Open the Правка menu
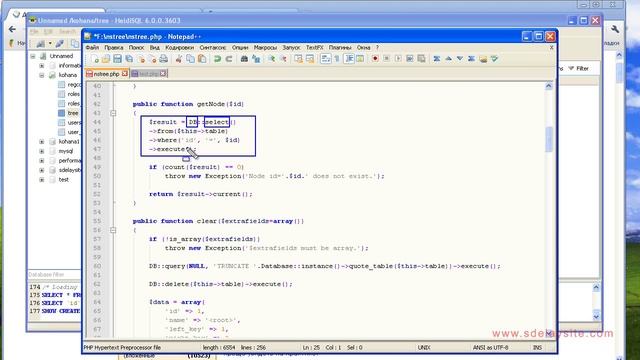This screenshot has width=640, height=360. point(113,48)
